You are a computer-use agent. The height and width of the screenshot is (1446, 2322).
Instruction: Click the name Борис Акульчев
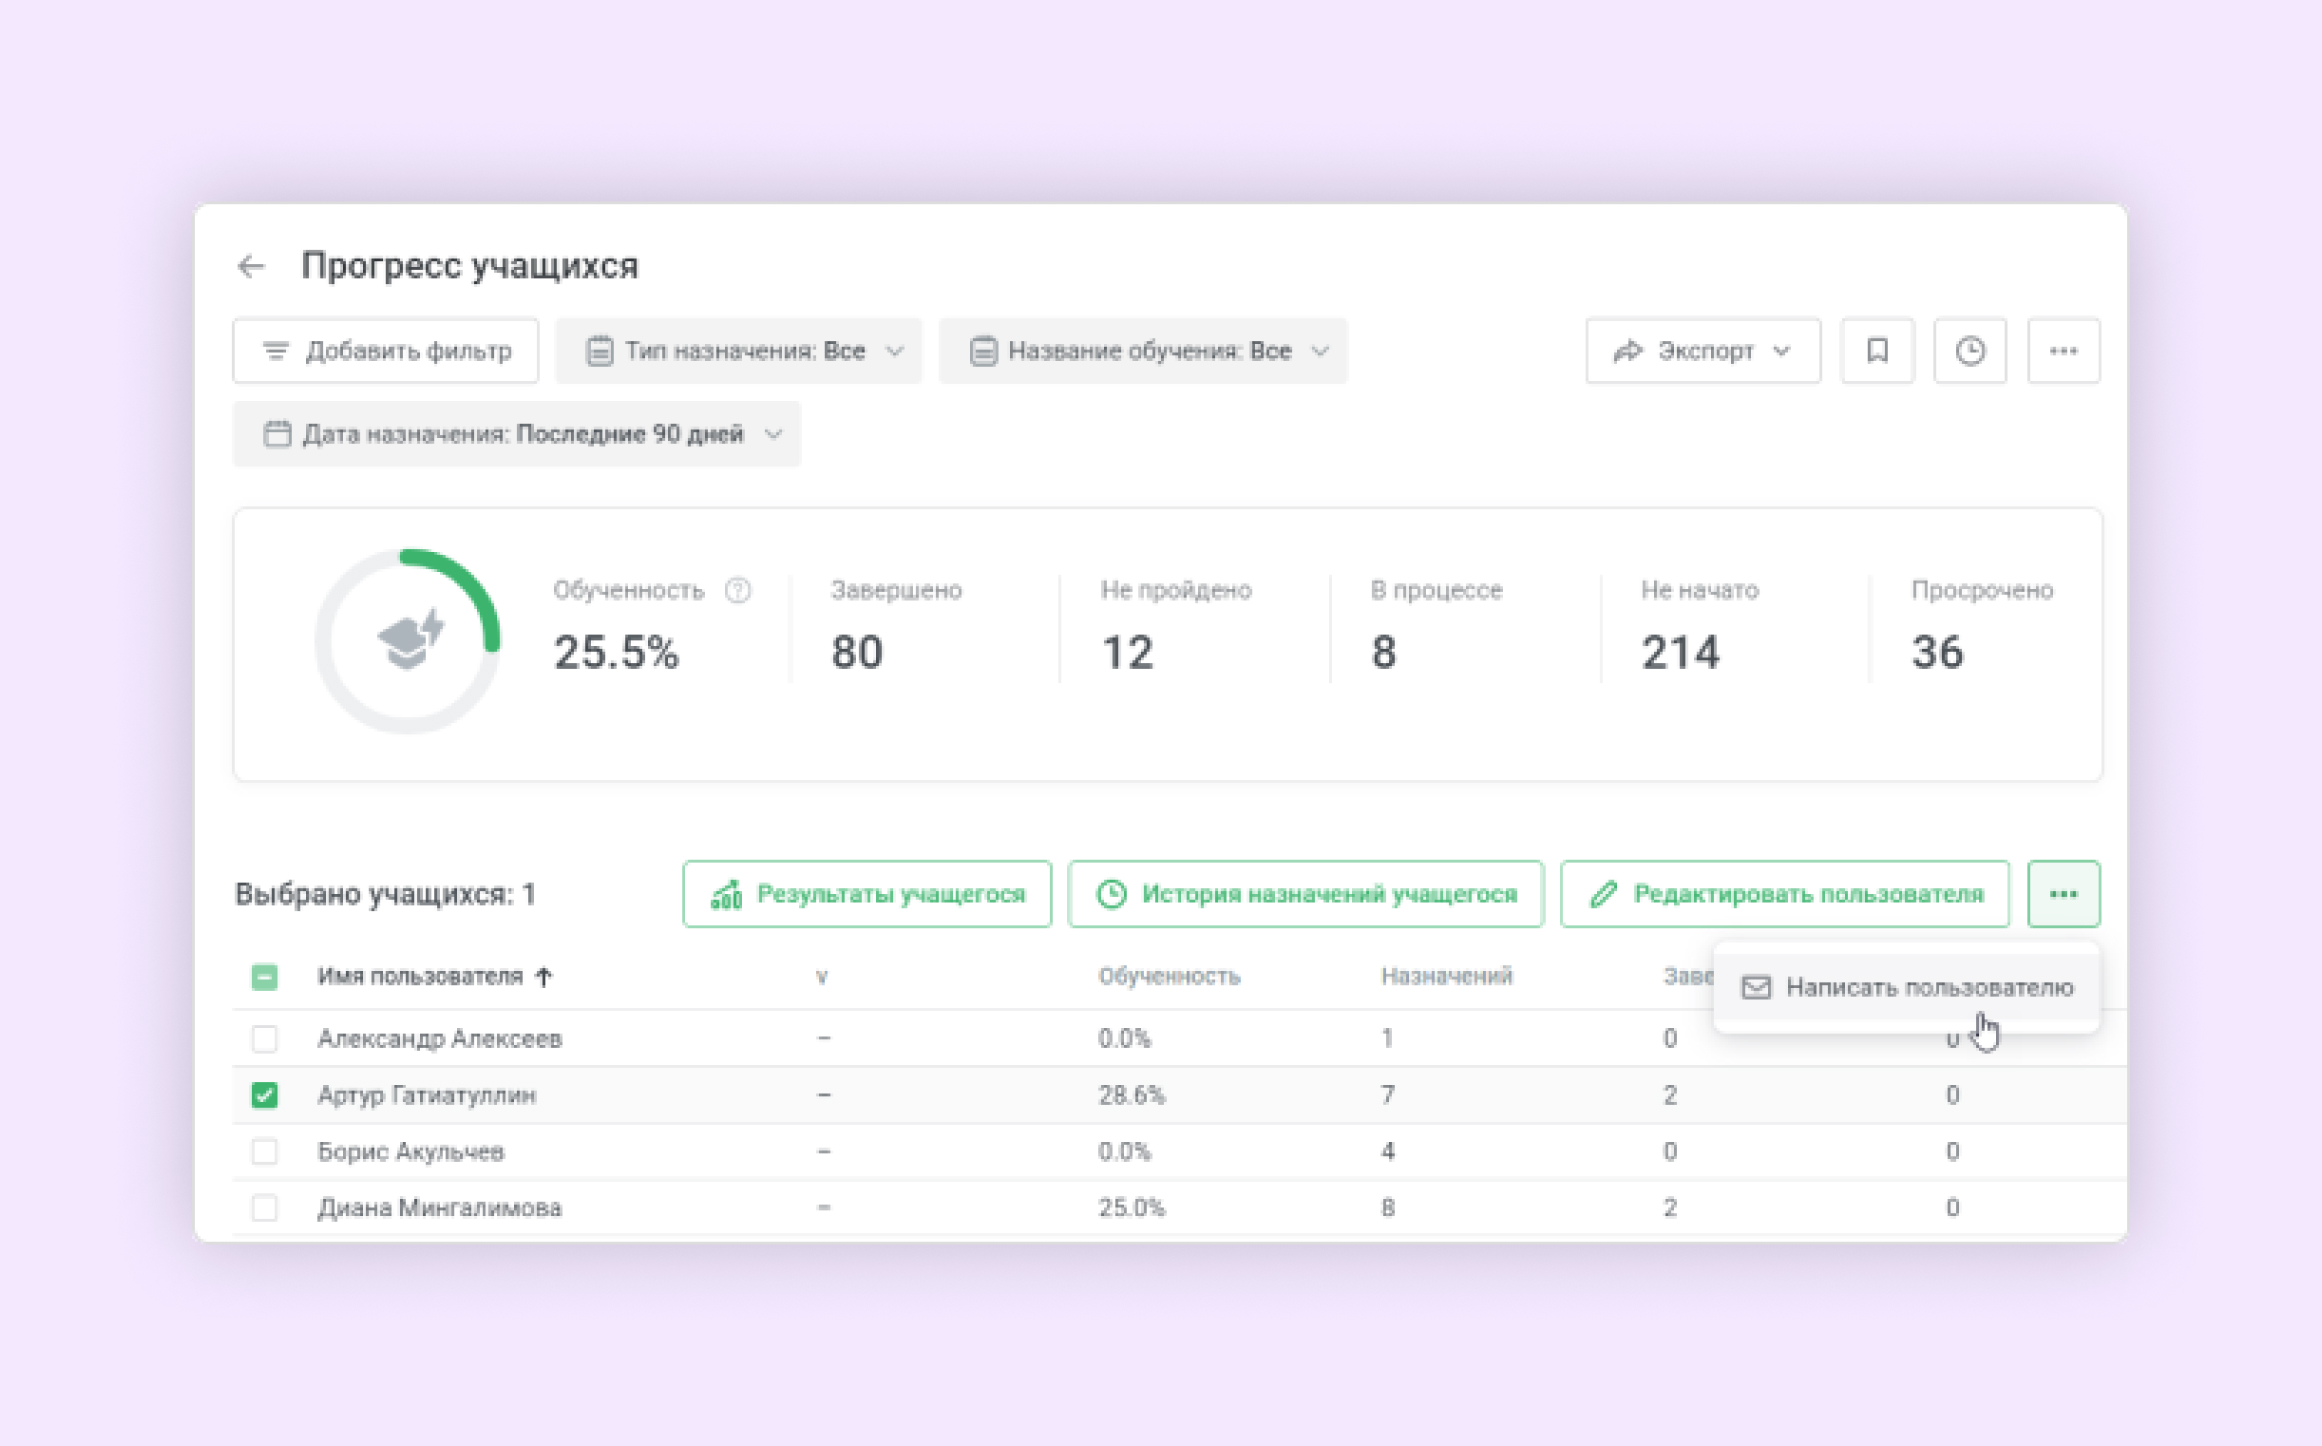click(410, 1152)
